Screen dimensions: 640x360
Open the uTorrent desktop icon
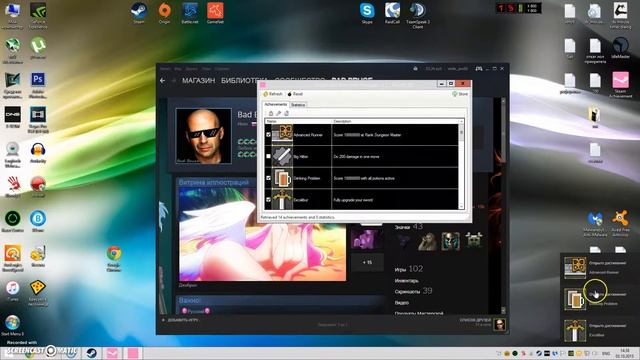tap(38, 48)
